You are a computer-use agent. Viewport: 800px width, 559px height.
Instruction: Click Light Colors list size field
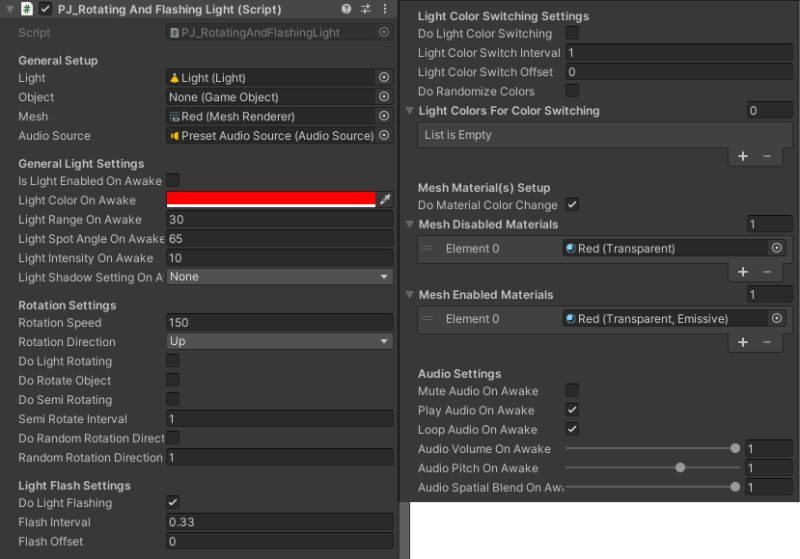click(769, 110)
